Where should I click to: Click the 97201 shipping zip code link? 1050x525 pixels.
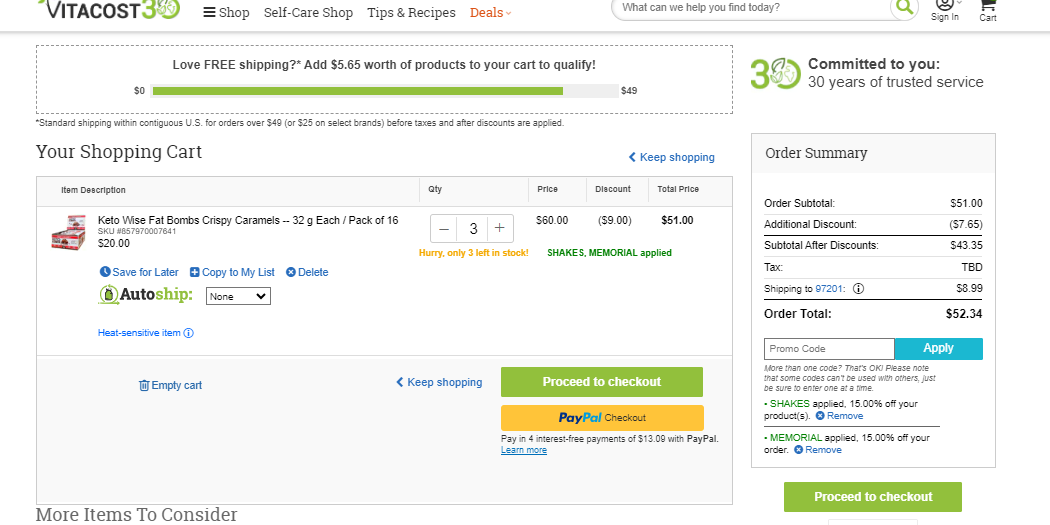830,289
